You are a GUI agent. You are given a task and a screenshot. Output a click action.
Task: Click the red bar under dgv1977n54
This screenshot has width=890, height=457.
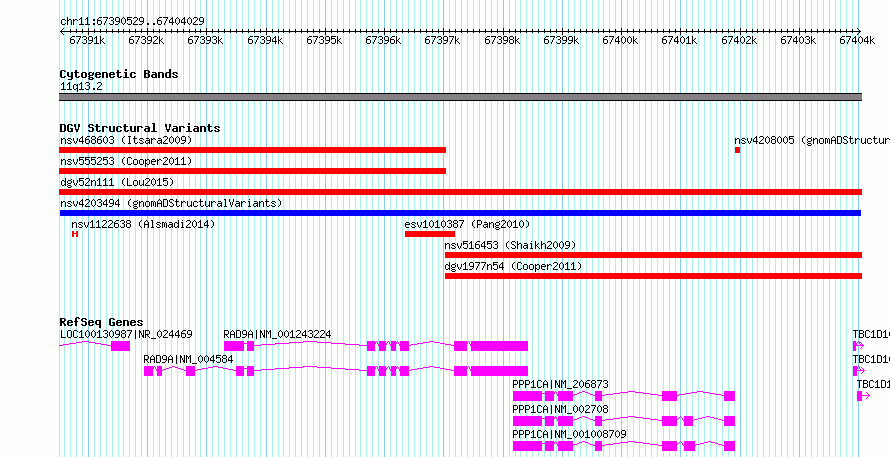click(x=654, y=276)
